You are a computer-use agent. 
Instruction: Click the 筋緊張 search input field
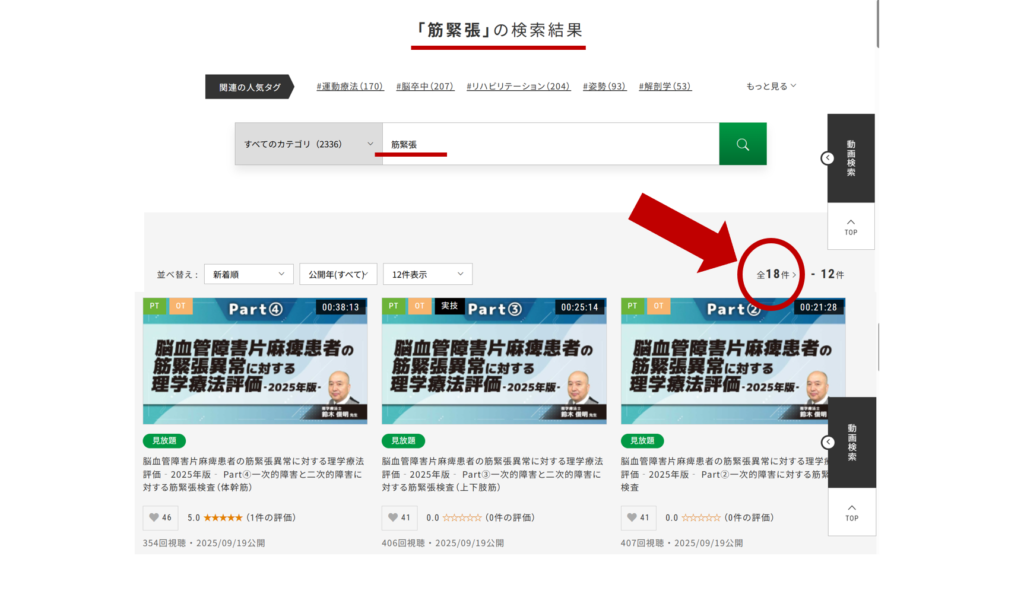tap(550, 144)
